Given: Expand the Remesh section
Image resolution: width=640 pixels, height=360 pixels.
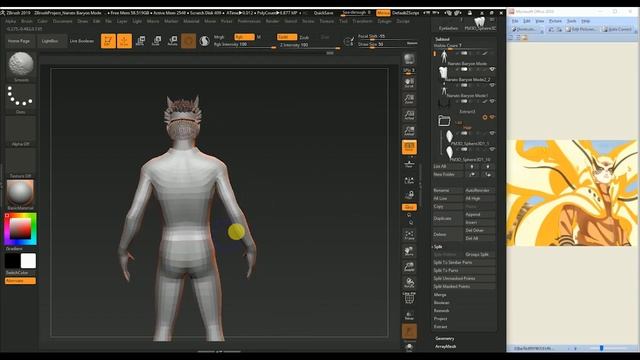Looking at the screenshot, I should [441, 311].
